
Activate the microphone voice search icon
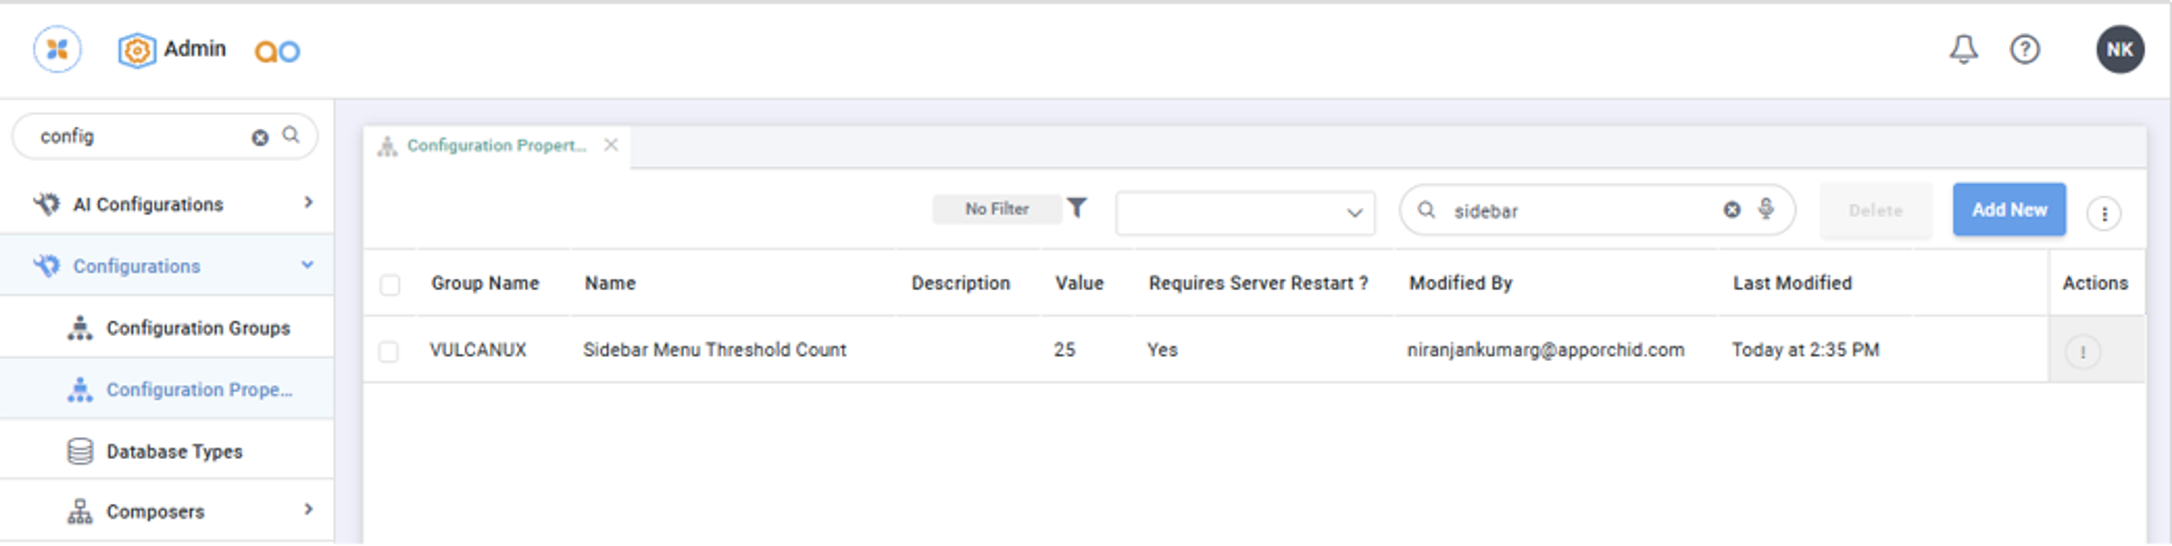[1766, 209]
